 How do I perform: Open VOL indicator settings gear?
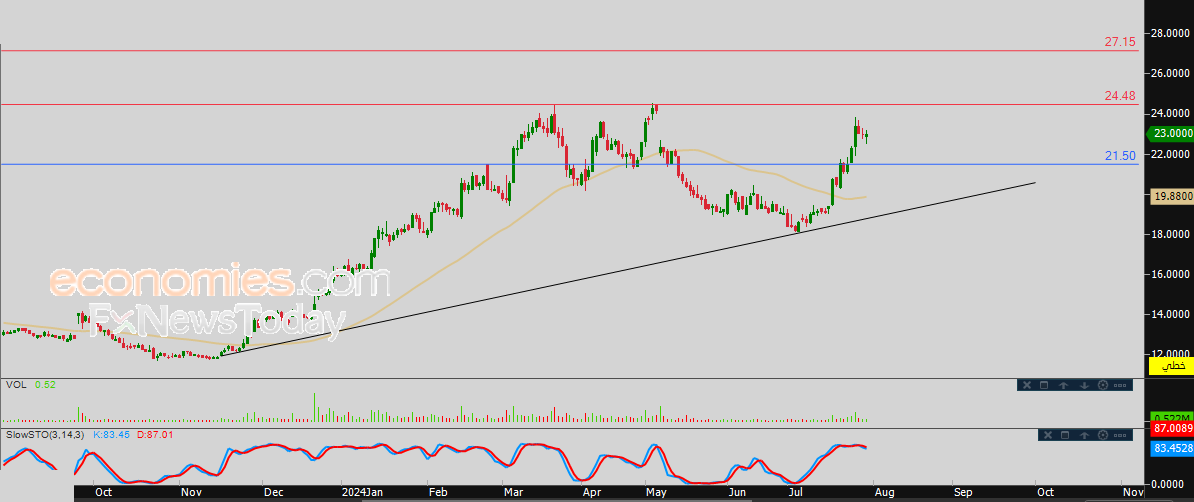tap(1103, 385)
